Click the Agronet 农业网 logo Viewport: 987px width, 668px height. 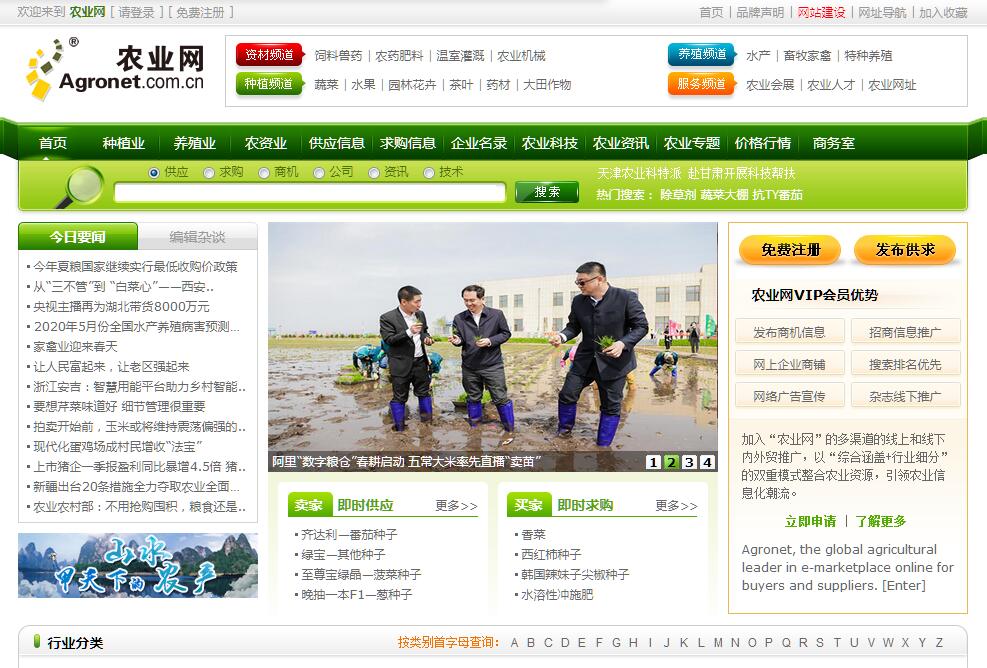(x=115, y=70)
